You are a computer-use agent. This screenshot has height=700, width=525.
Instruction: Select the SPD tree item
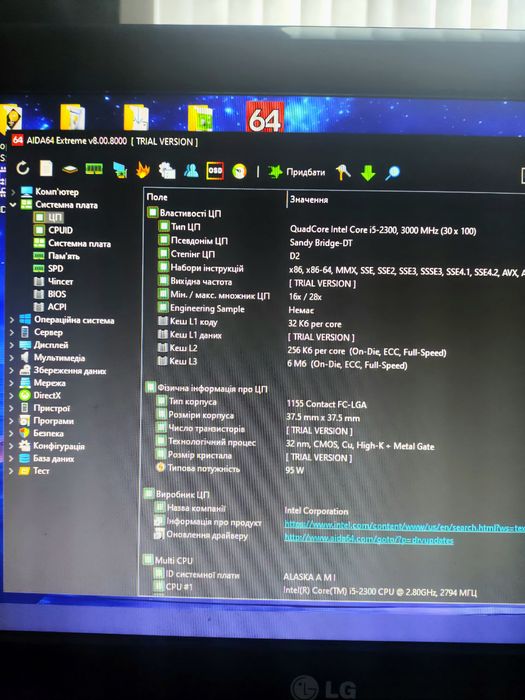49,268
